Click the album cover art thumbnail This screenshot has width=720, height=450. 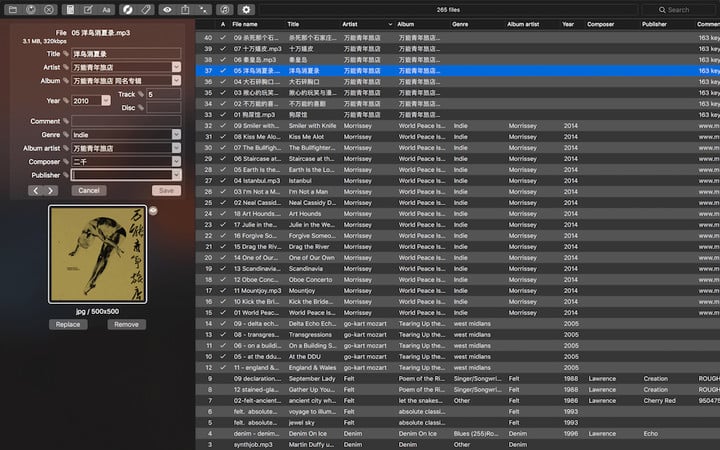[97, 254]
